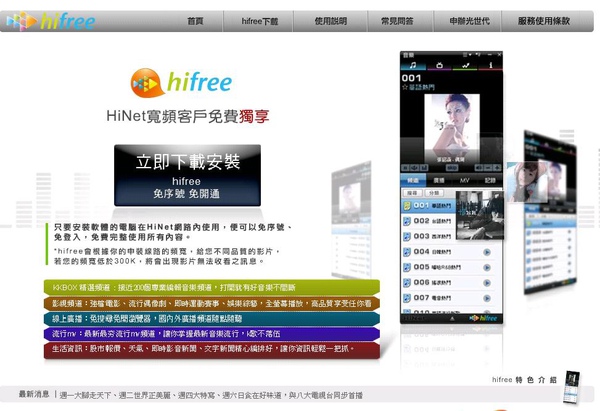Click the hifree logo in header bar
Screen dimensions: 600x411
51,21
